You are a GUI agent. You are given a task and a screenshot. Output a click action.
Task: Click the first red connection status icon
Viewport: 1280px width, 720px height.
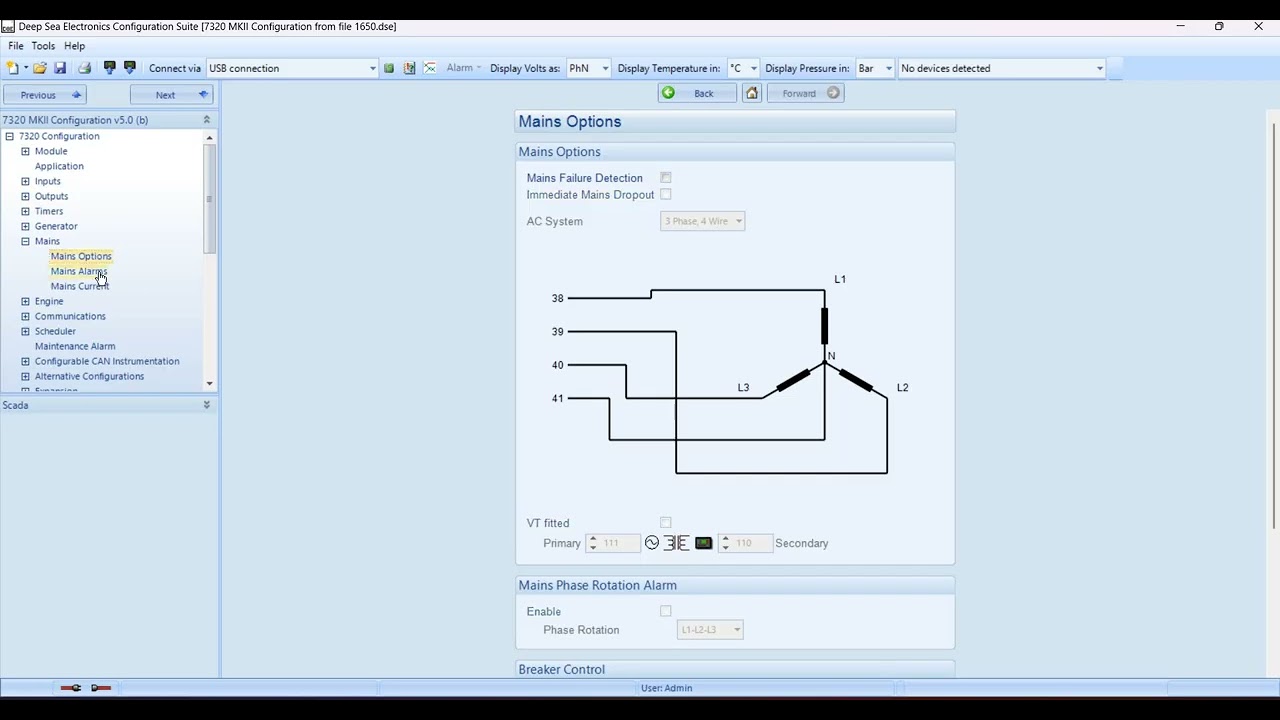[x=70, y=688]
